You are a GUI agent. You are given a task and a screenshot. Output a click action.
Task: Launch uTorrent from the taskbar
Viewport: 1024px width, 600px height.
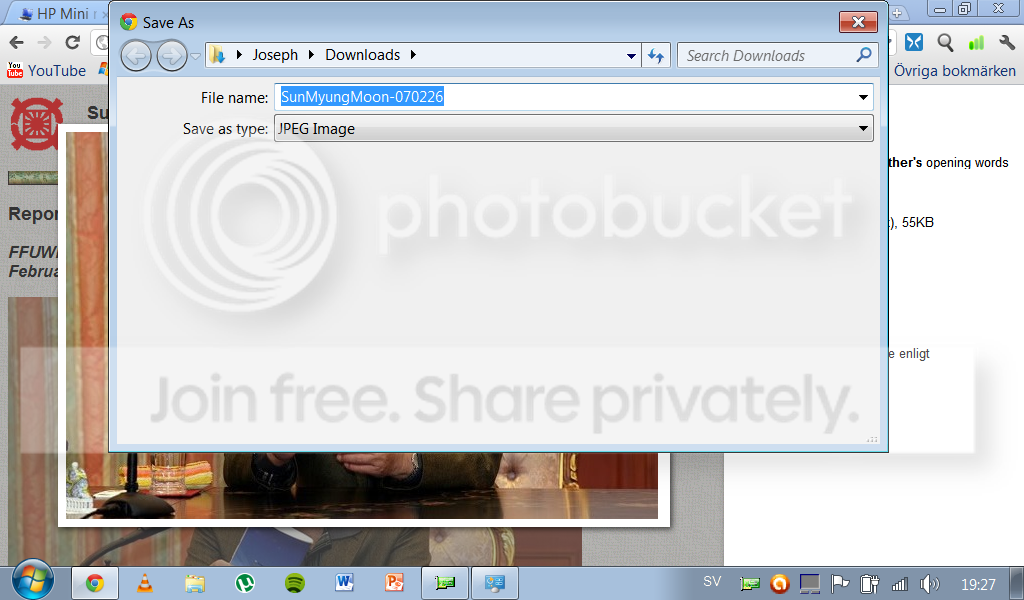click(245, 582)
